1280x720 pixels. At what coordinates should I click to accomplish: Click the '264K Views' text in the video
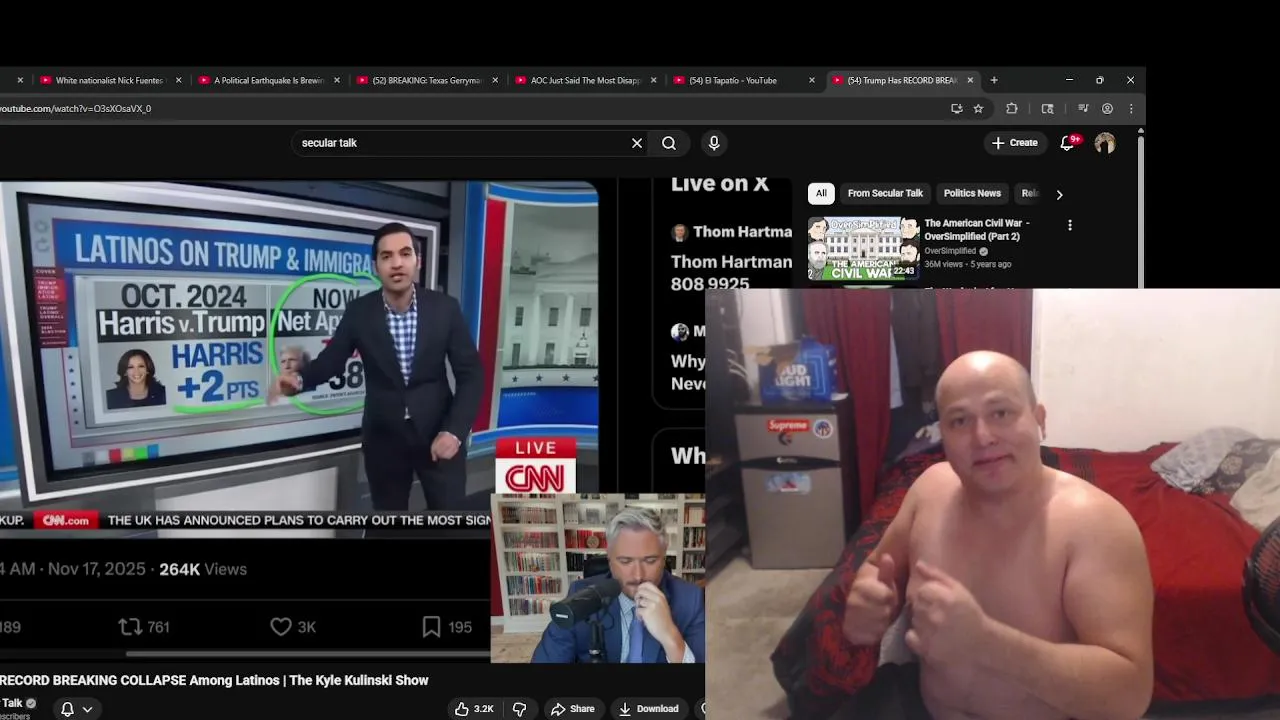click(x=203, y=569)
